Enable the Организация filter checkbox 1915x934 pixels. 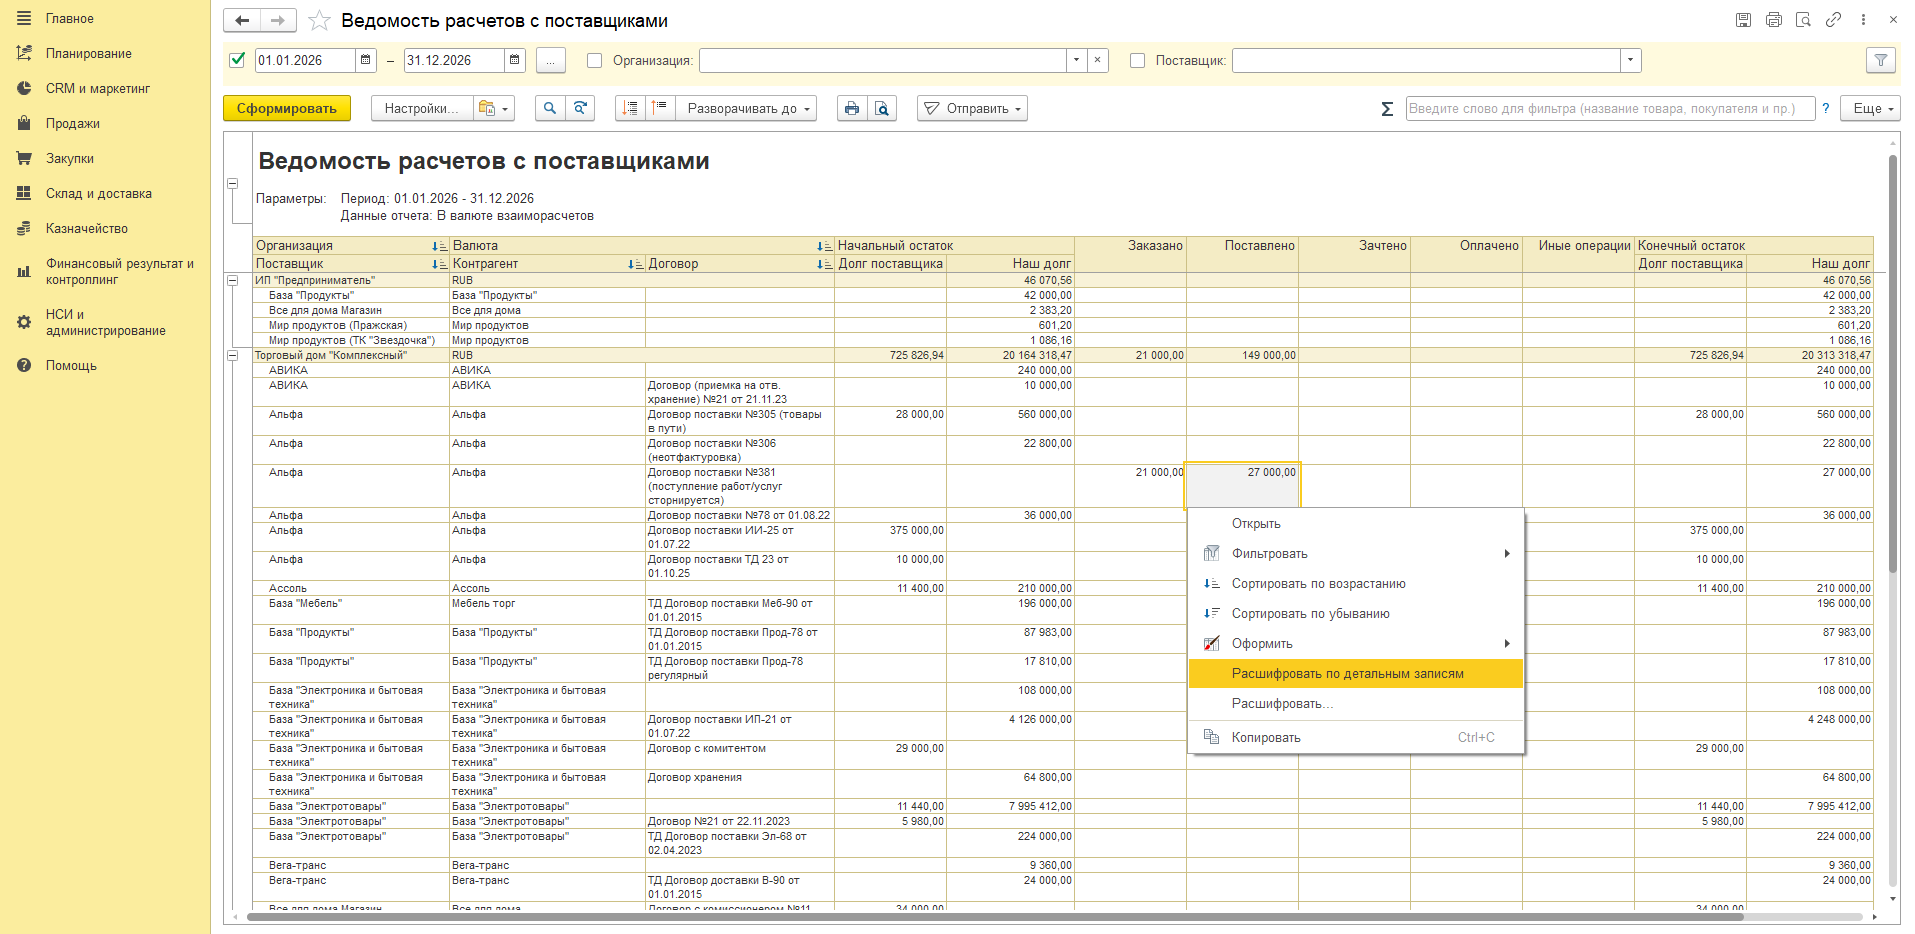coord(594,60)
